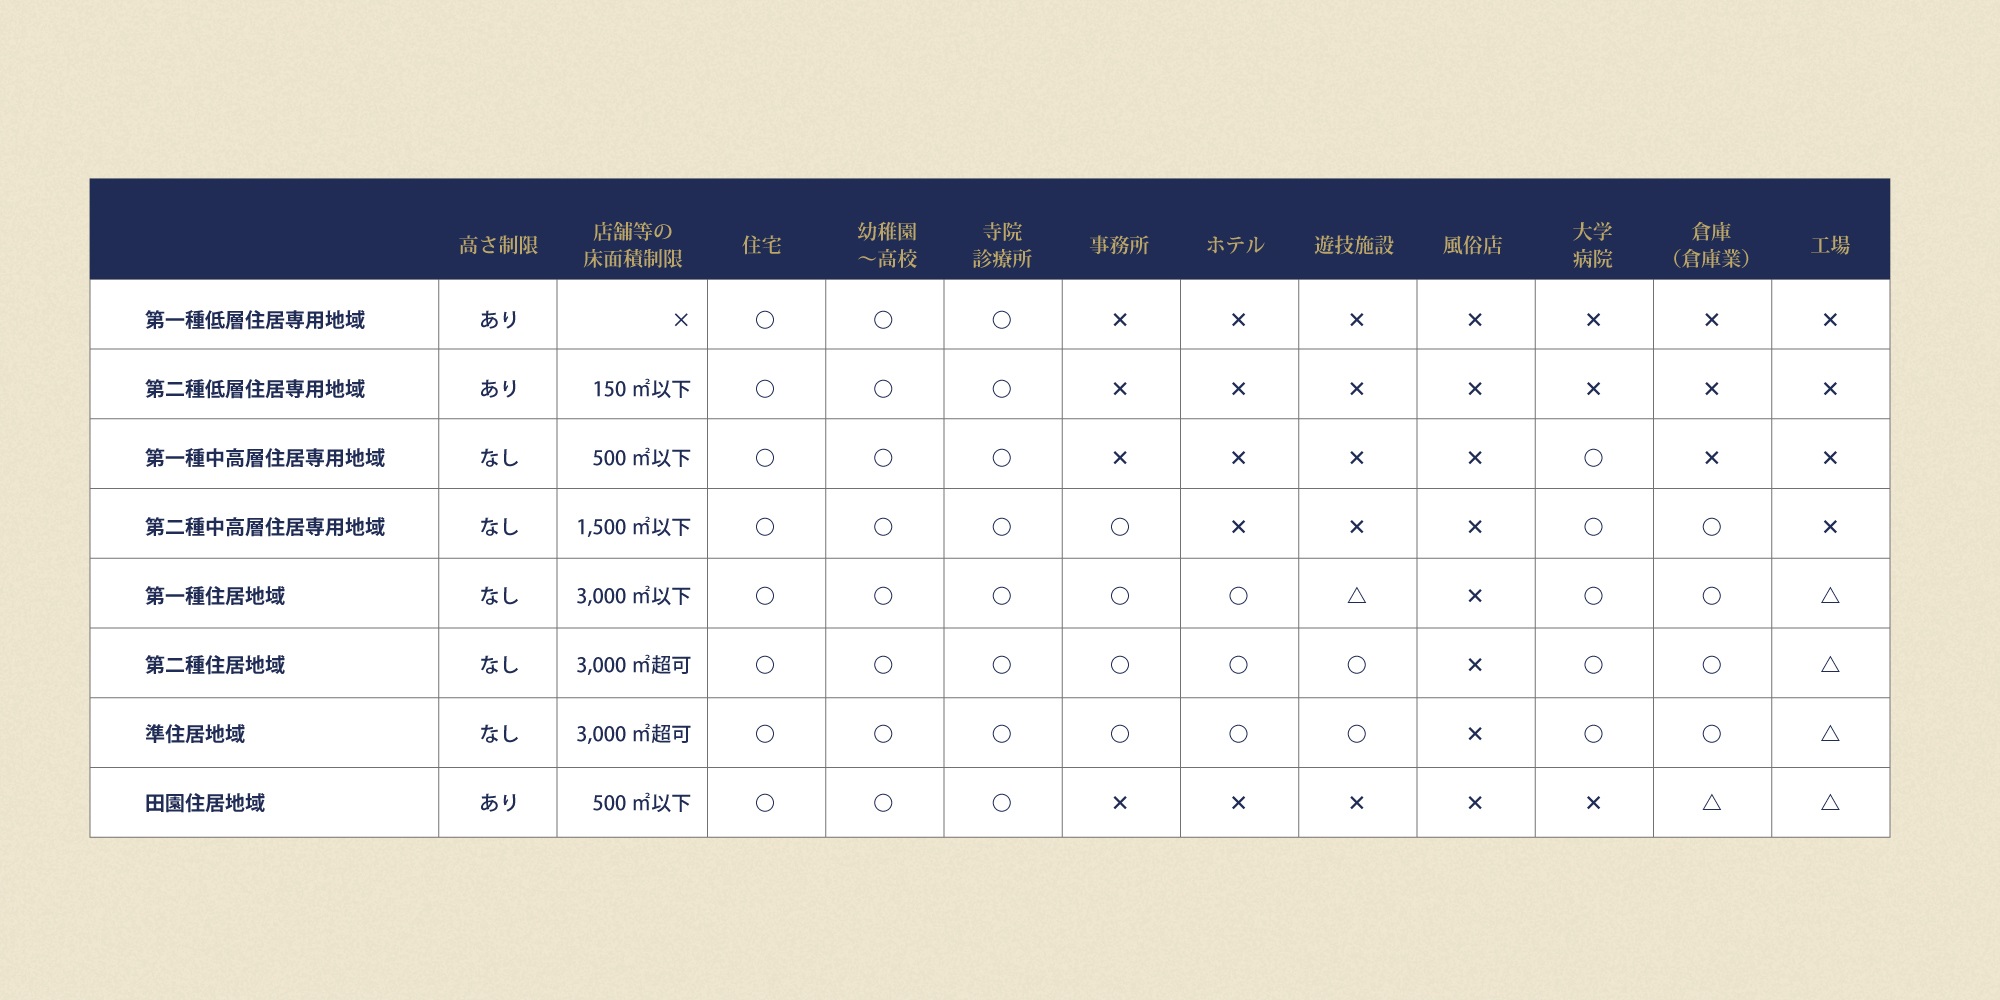This screenshot has height=1000, width=2000.
Task: Select the 店舗等の床面積制限 header
Action: click(632, 245)
